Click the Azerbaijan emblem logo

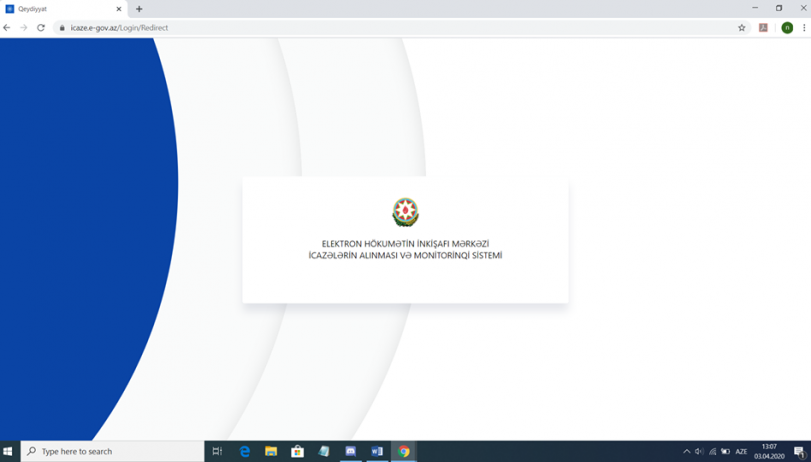pyautogui.click(x=405, y=212)
